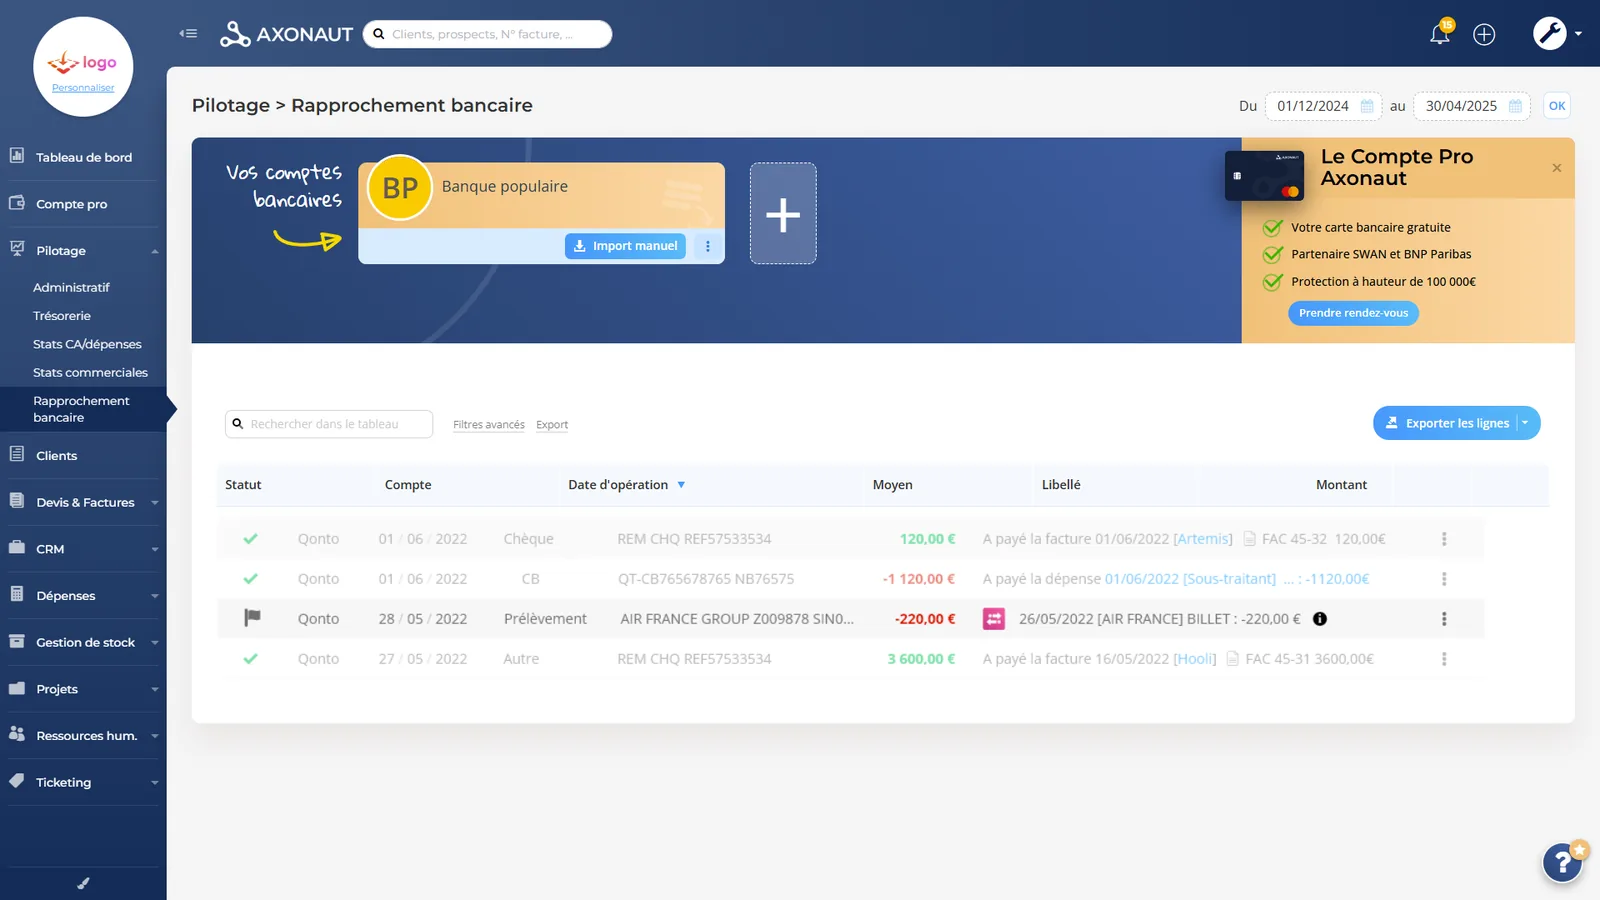
Task: Add a new bank account with plus tile
Action: coord(783,214)
